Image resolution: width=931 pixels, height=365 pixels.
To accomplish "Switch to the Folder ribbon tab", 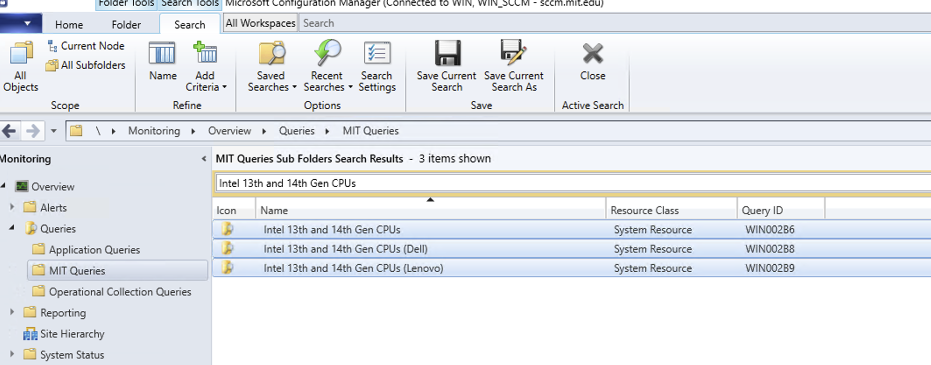I will [126, 25].
